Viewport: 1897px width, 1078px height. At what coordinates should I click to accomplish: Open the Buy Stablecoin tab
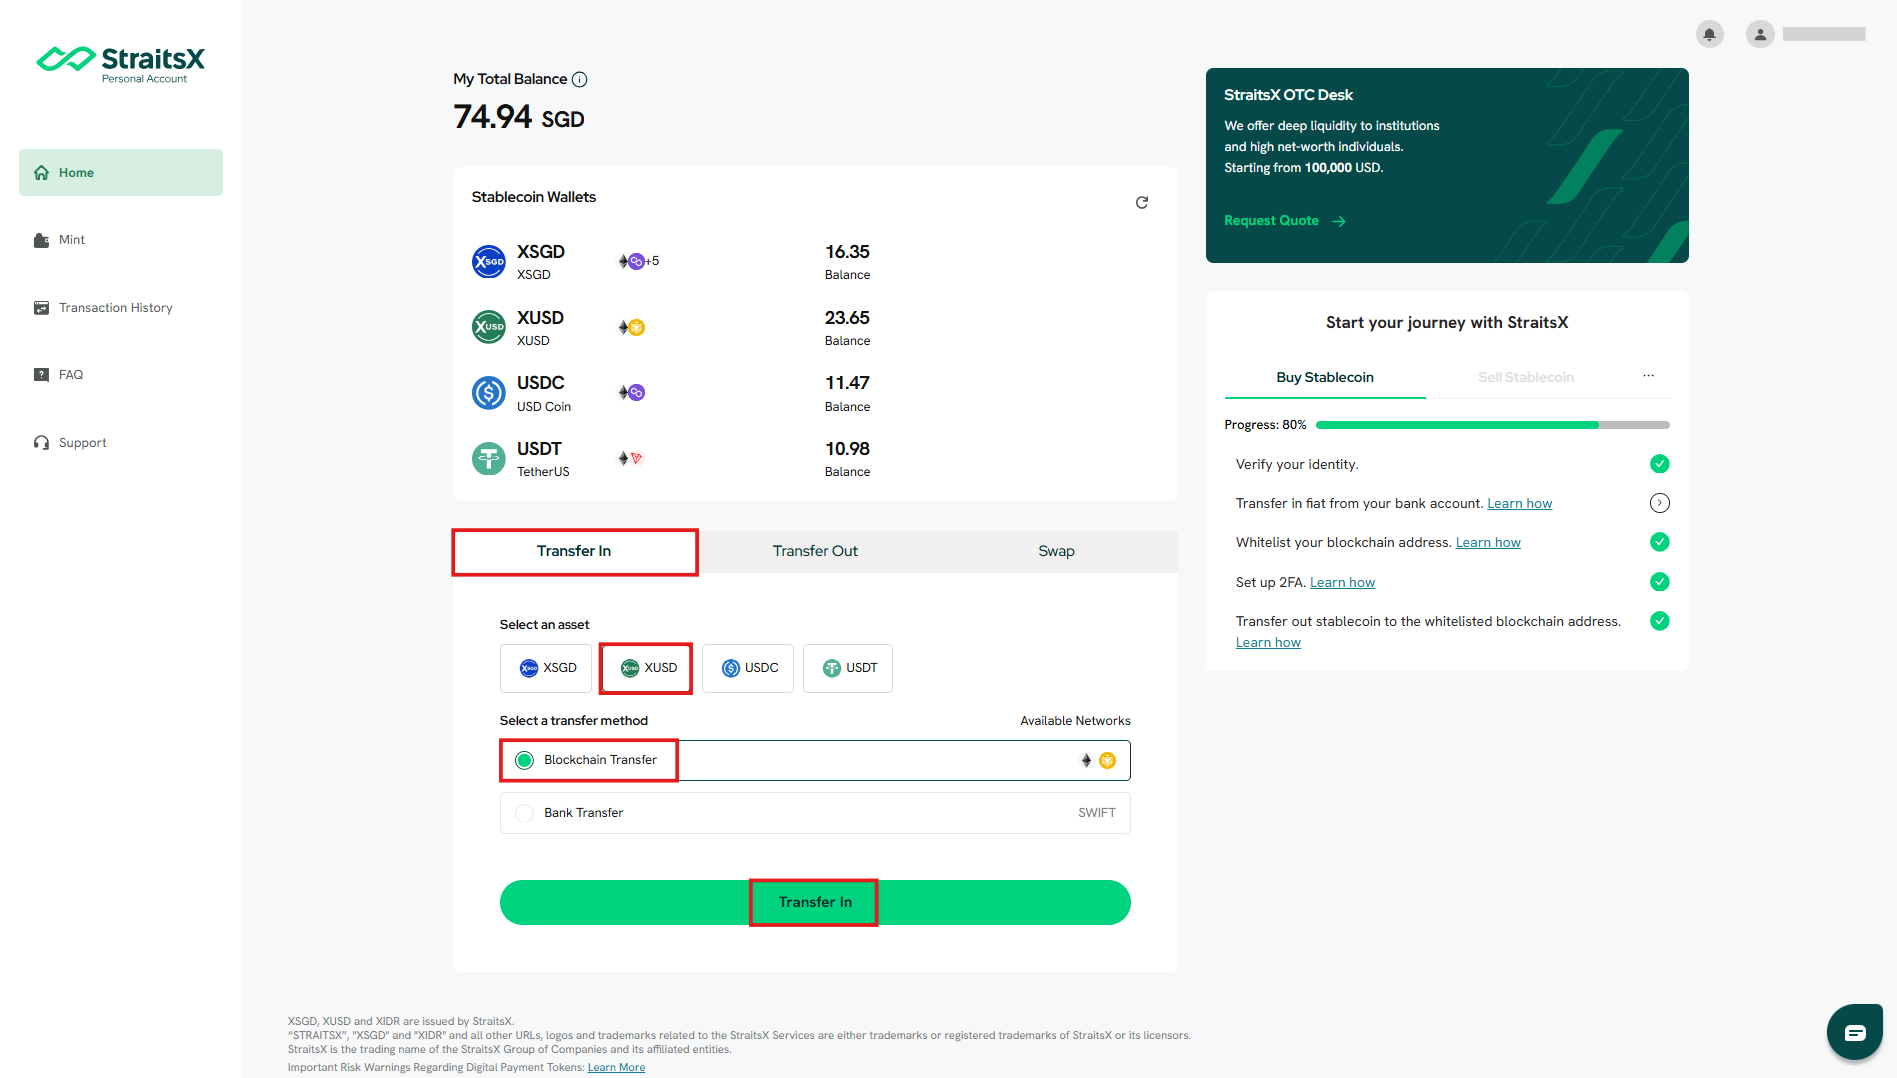1325,378
